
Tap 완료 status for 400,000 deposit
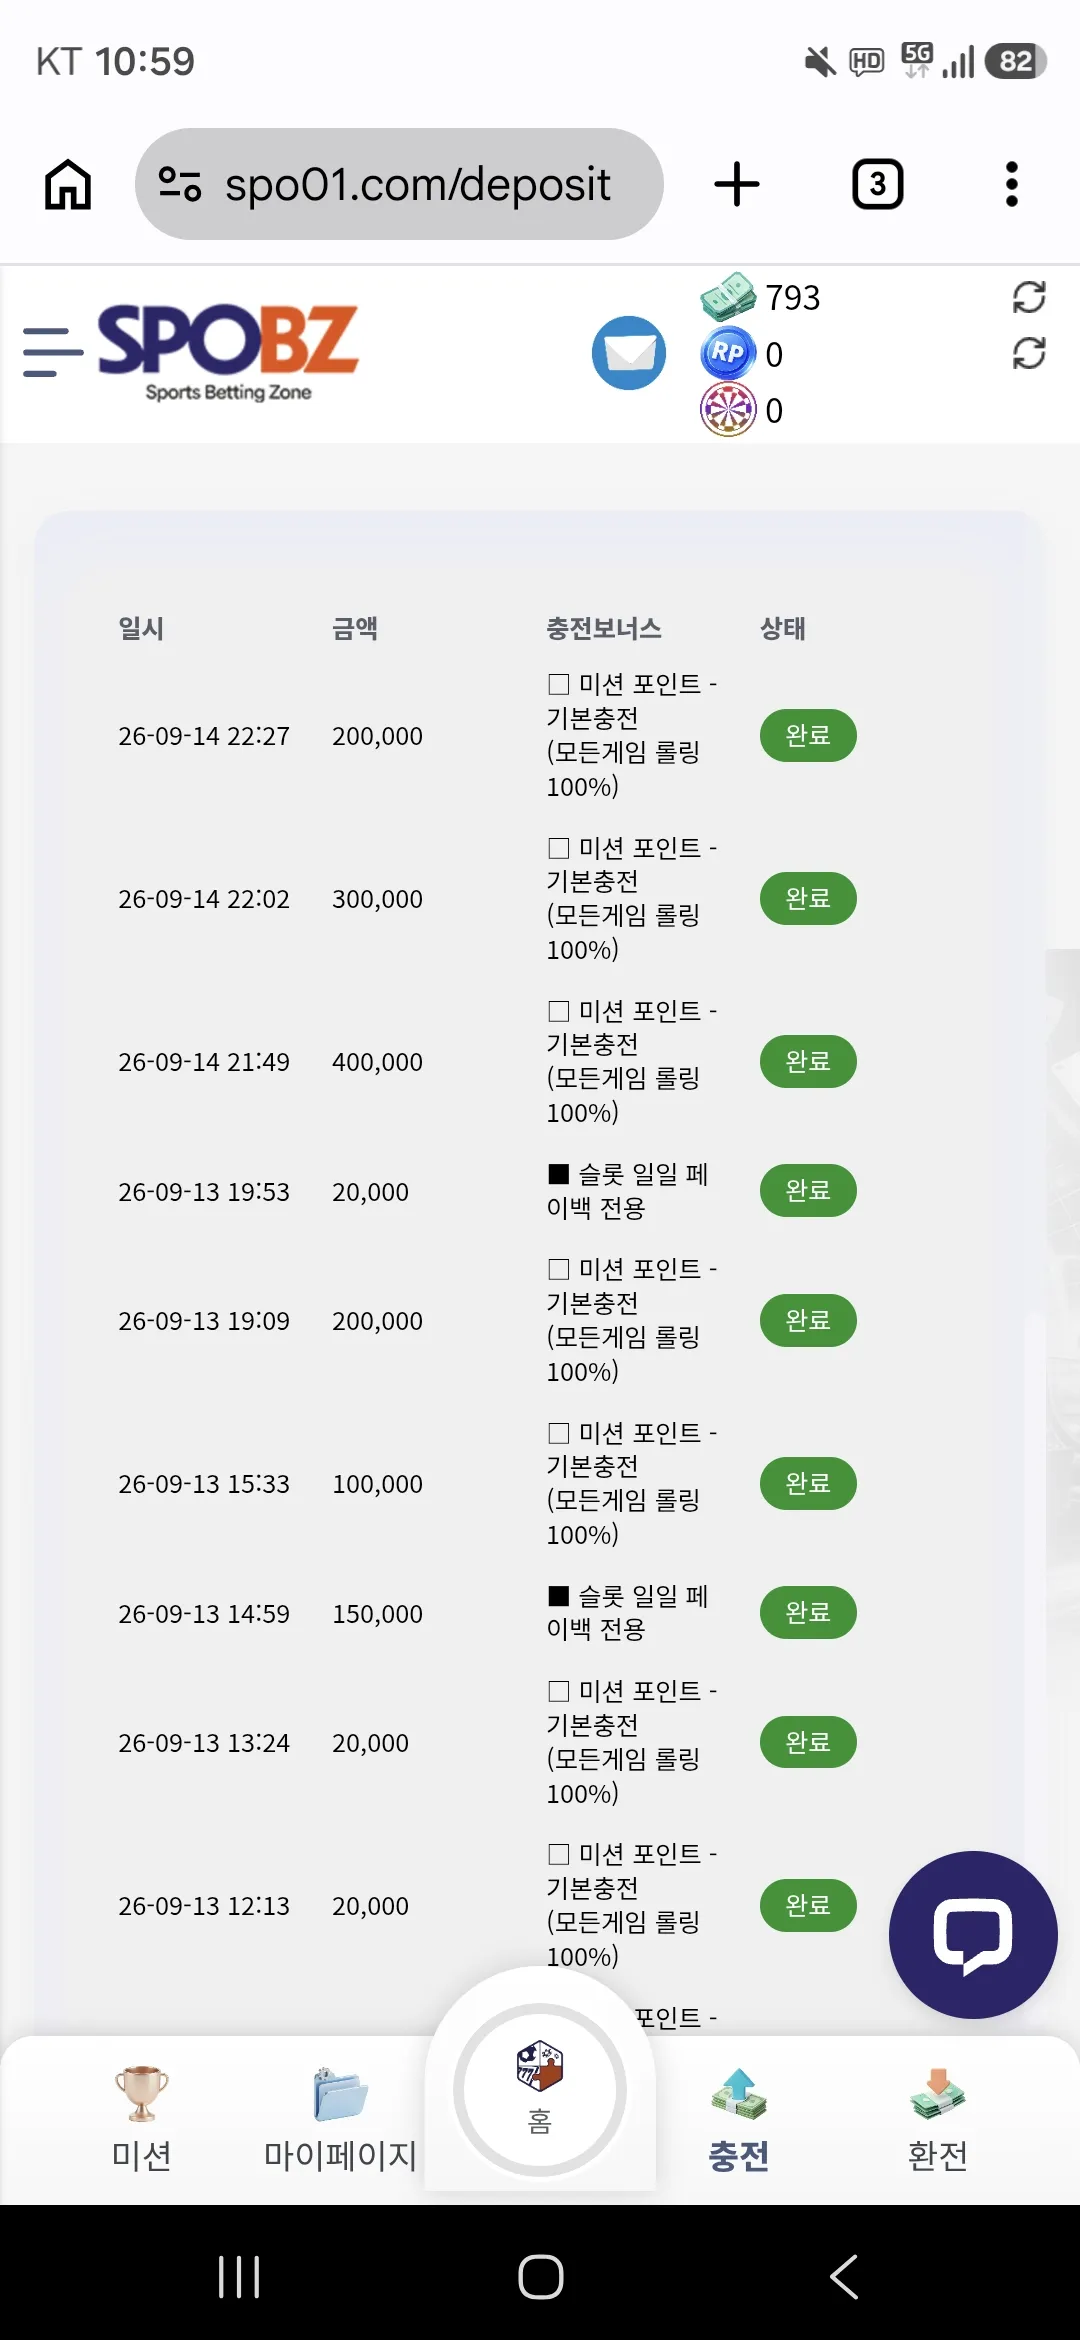[808, 1061]
